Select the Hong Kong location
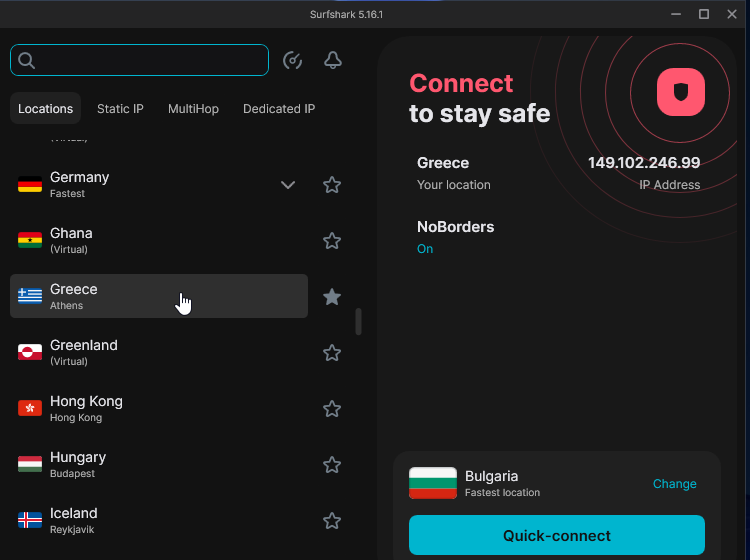 (x=159, y=408)
